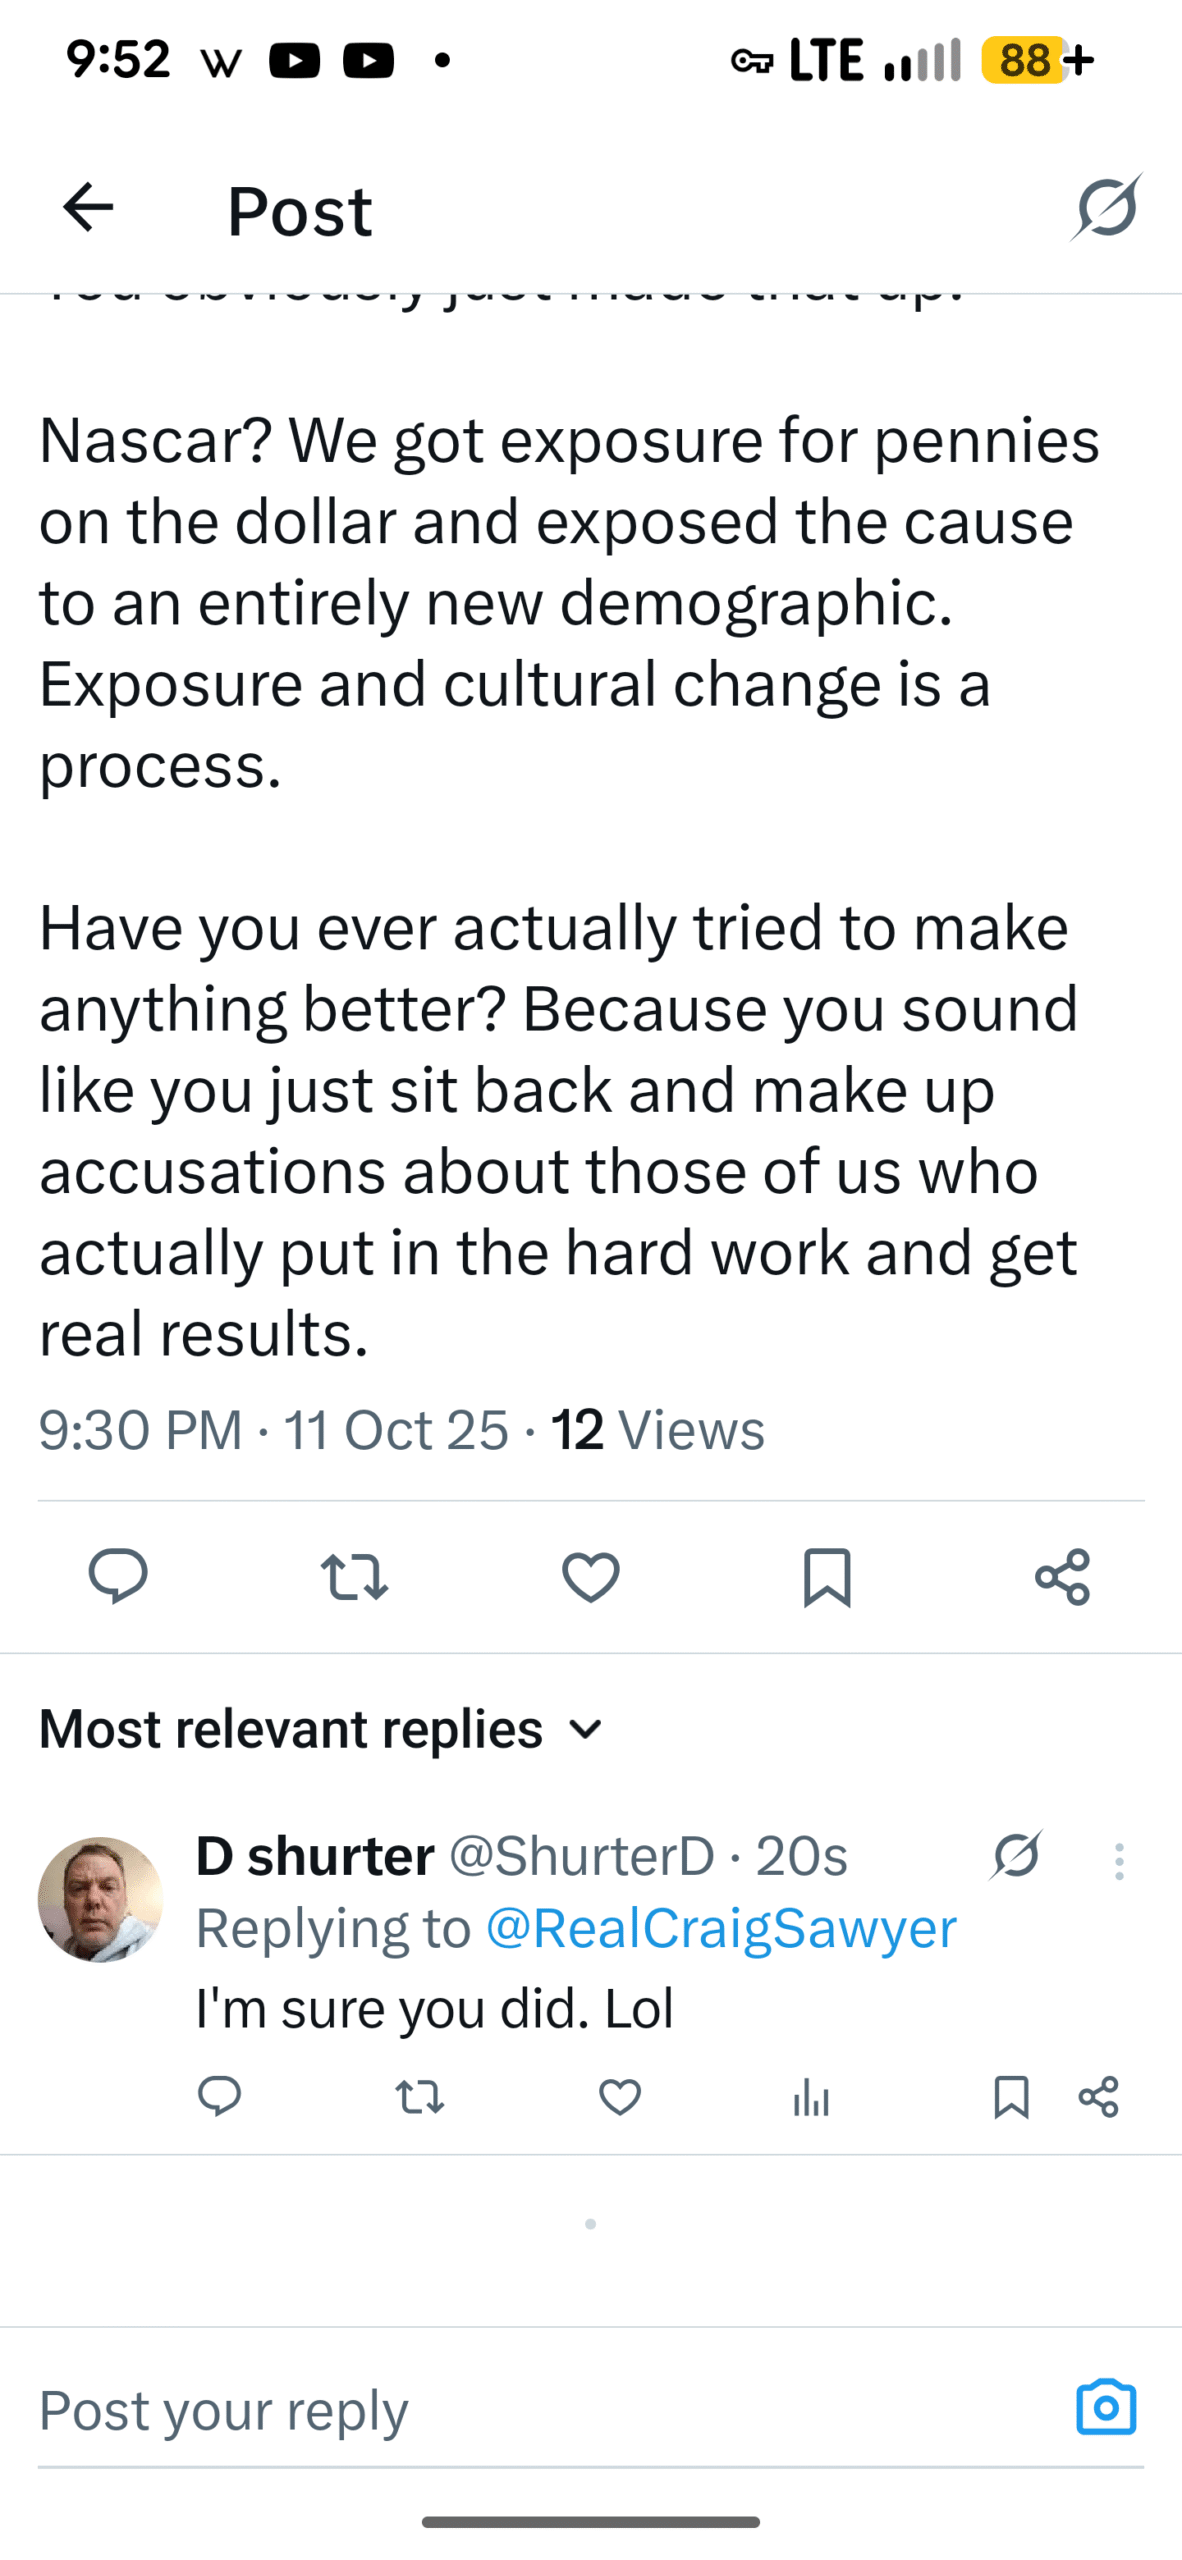
Task: Tap the Post your reply field
Action: [x=500, y=2410]
